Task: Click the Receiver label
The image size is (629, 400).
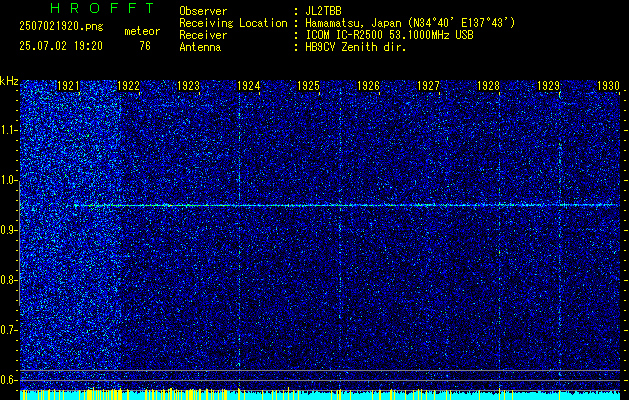Action: click(203, 35)
